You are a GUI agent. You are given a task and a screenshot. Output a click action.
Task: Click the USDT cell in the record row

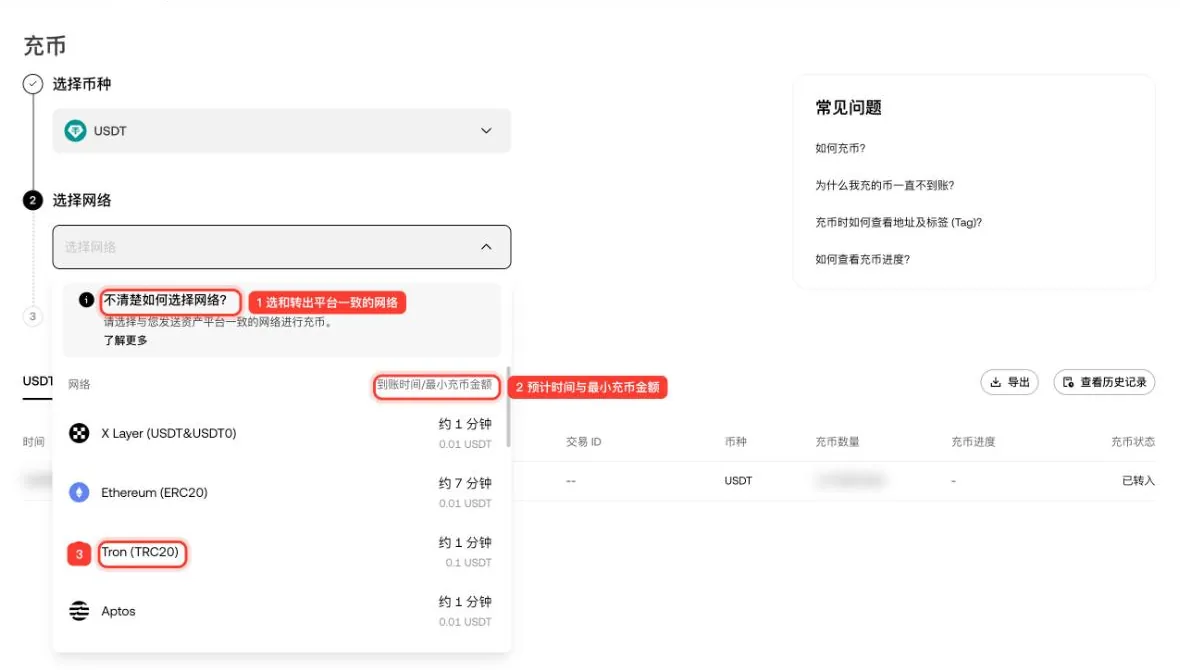click(x=738, y=480)
